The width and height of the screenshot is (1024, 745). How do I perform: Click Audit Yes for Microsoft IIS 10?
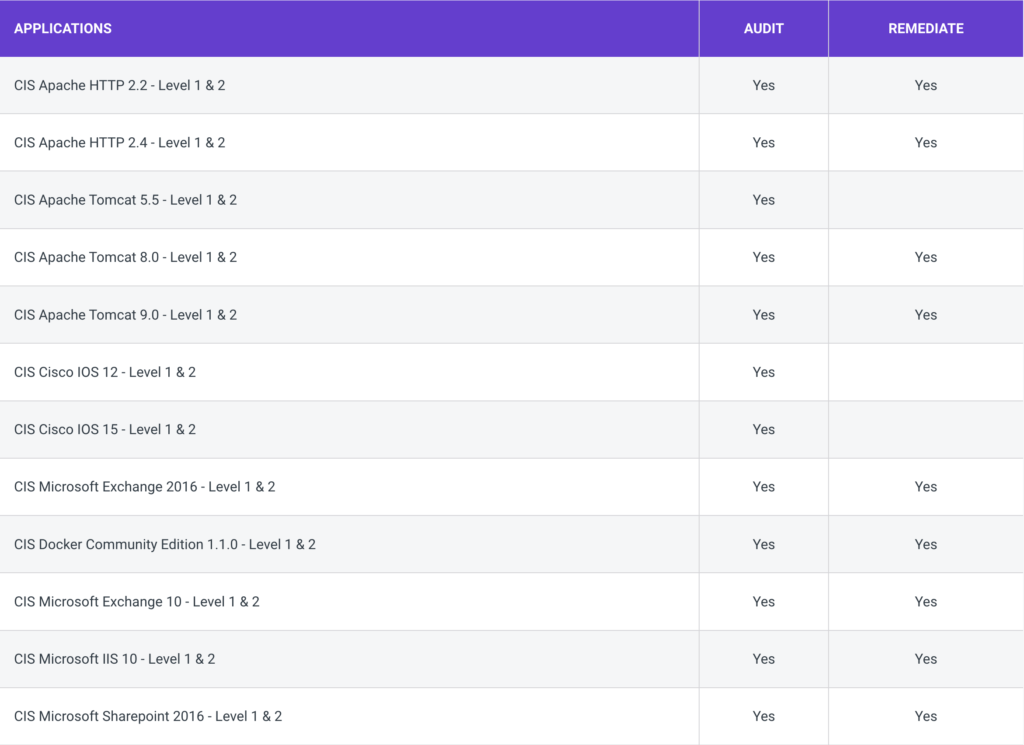coord(763,659)
